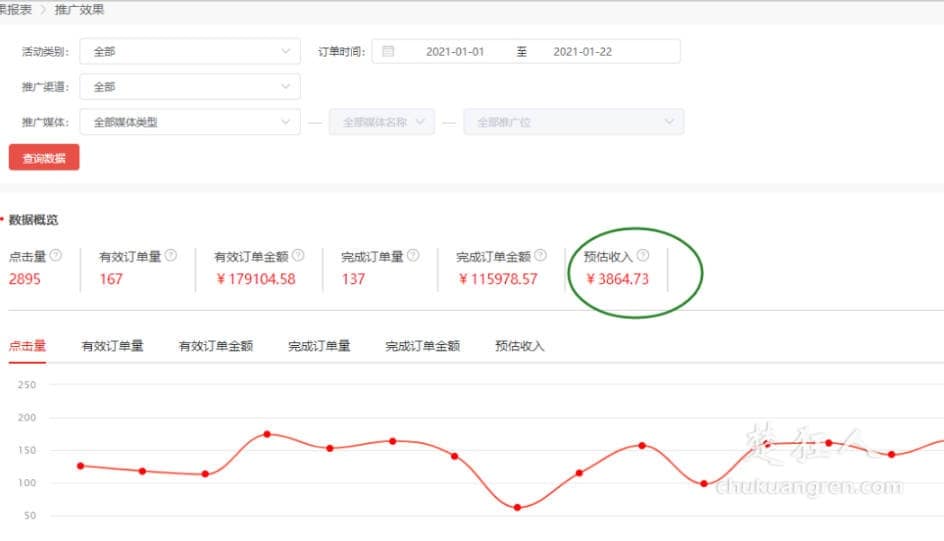Click the 167 valid orders value
The image size is (944, 541).
pyautogui.click(x=111, y=279)
